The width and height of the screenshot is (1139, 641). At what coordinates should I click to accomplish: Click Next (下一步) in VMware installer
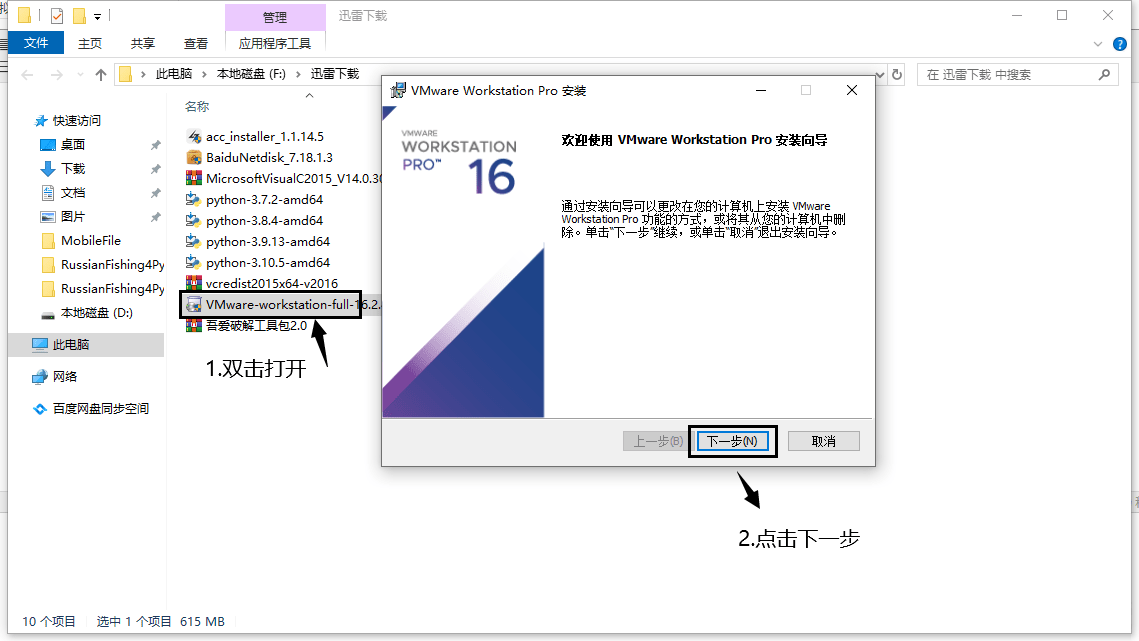(732, 441)
